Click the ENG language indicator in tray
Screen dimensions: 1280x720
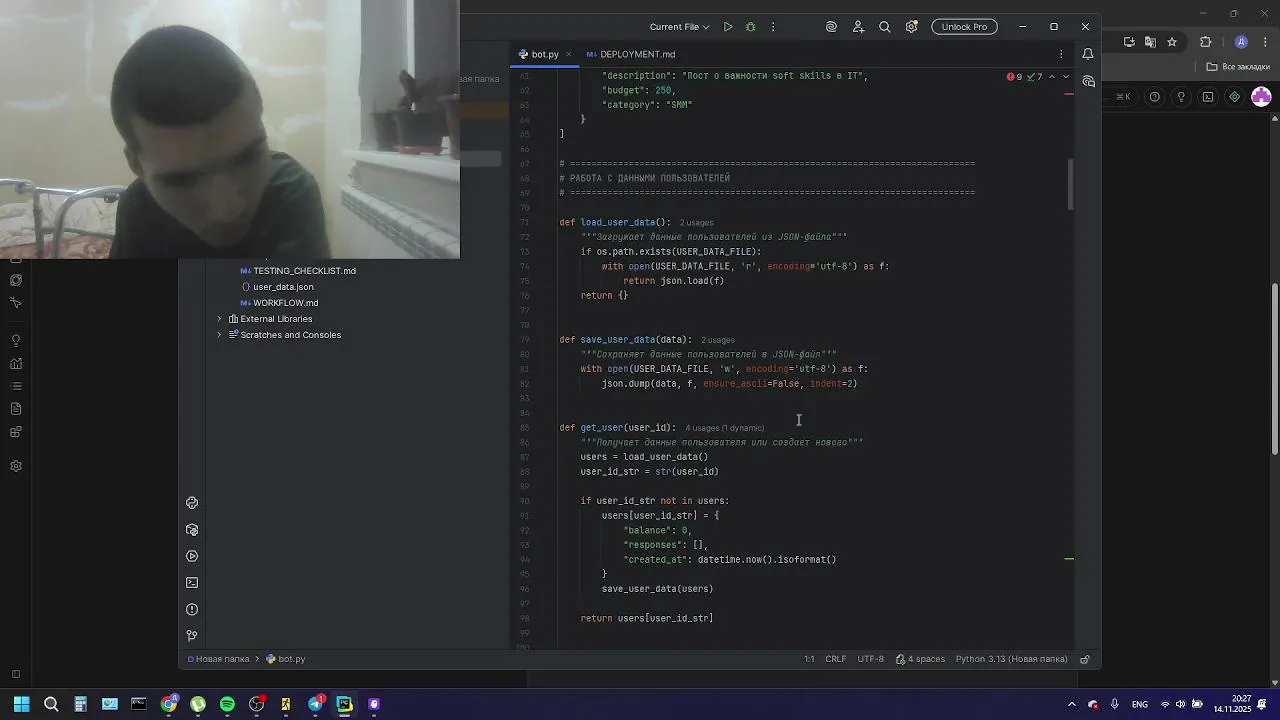(x=1139, y=705)
